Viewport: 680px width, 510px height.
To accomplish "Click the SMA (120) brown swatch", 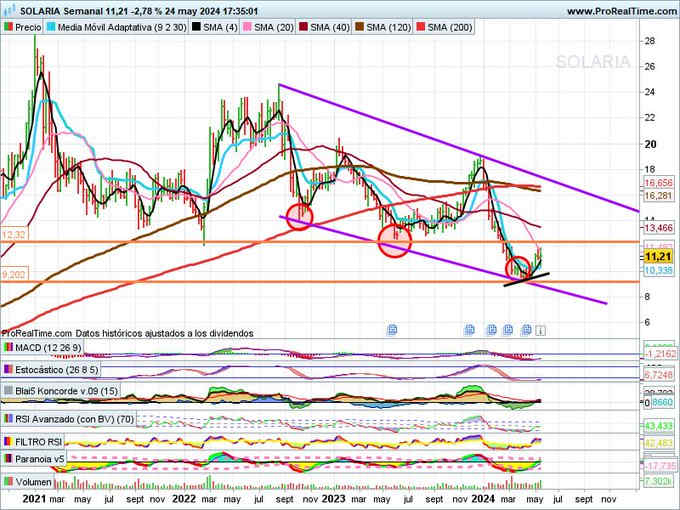I will [359, 27].
